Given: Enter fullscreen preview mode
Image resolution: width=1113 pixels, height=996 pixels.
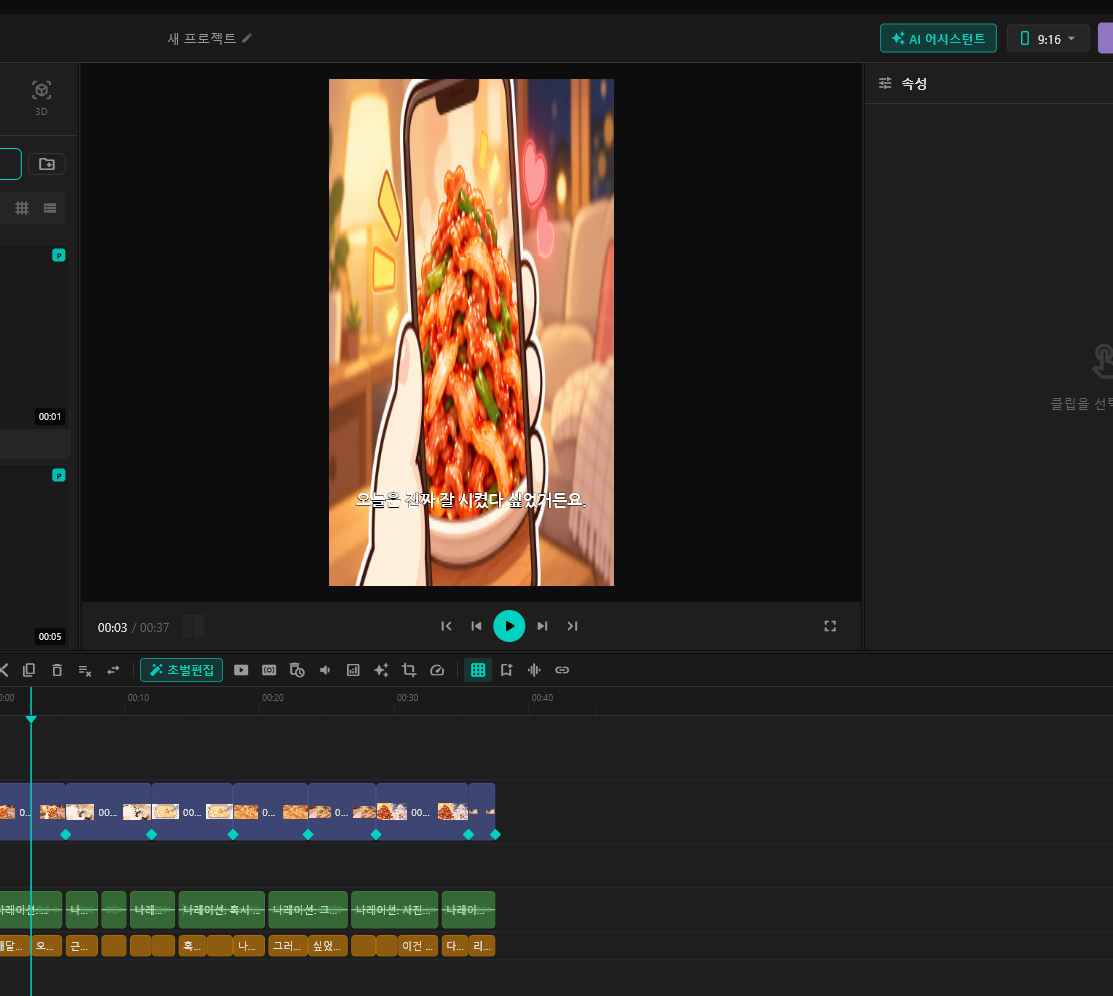Looking at the screenshot, I should click(x=830, y=626).
